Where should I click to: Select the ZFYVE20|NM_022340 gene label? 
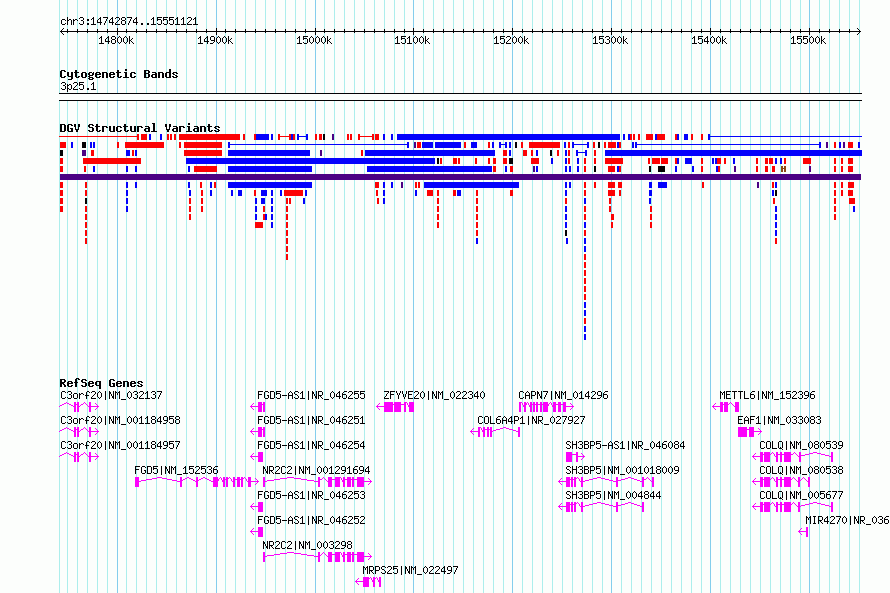point(434,395)
